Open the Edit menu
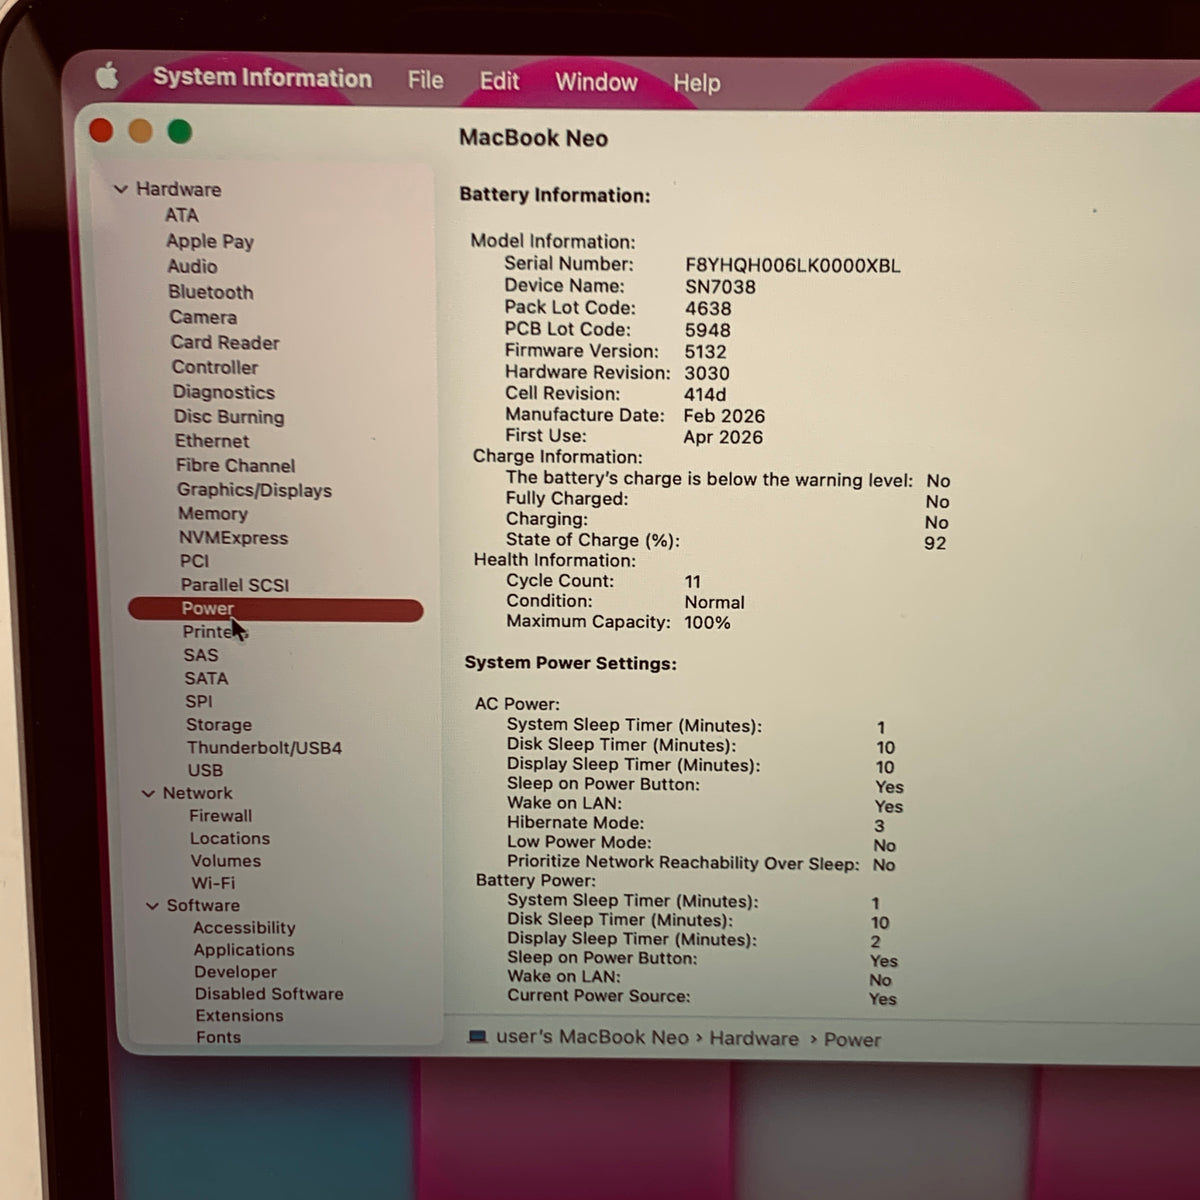This screenshot has width=1200, height=1200. coord(499,81)
